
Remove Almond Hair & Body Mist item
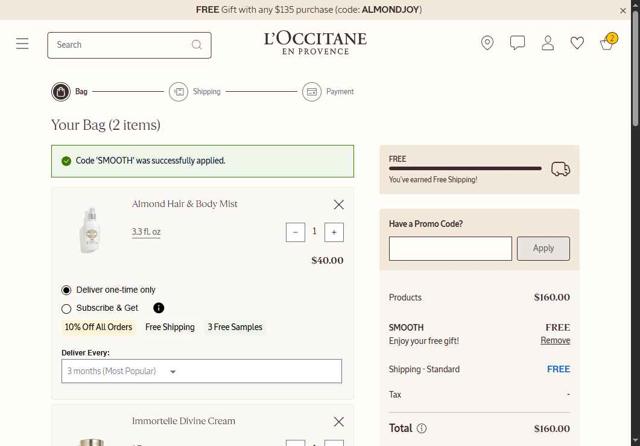click(339, 204)
